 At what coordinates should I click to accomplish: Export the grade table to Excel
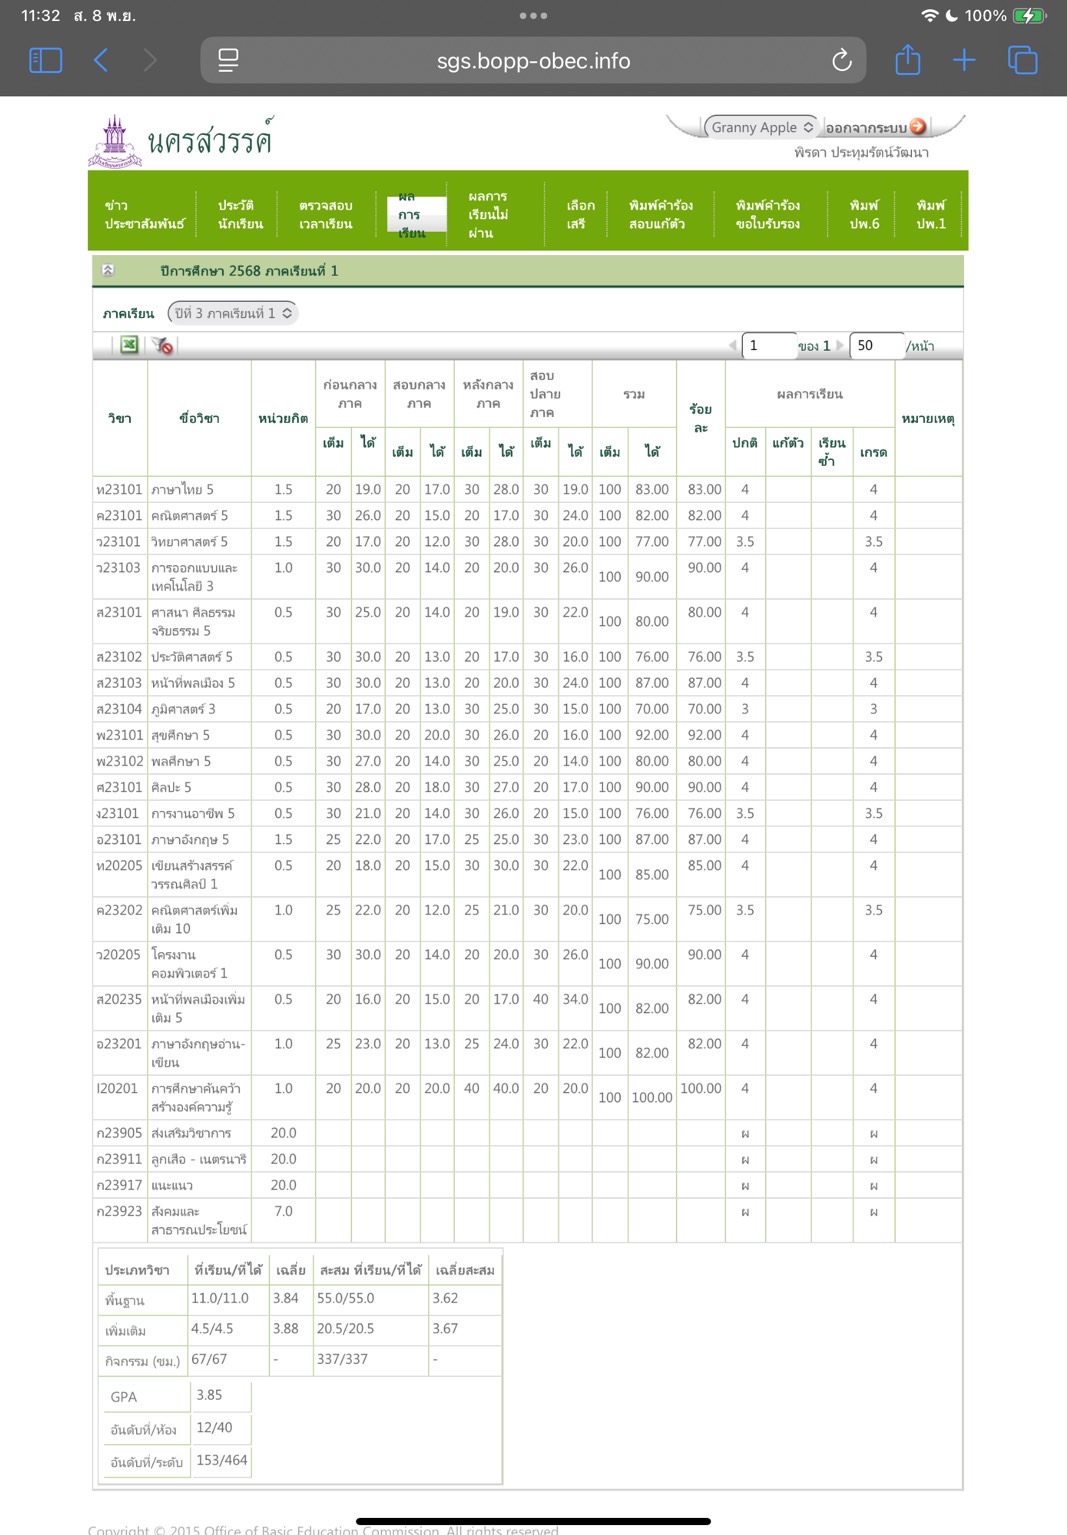click(129, 345)
